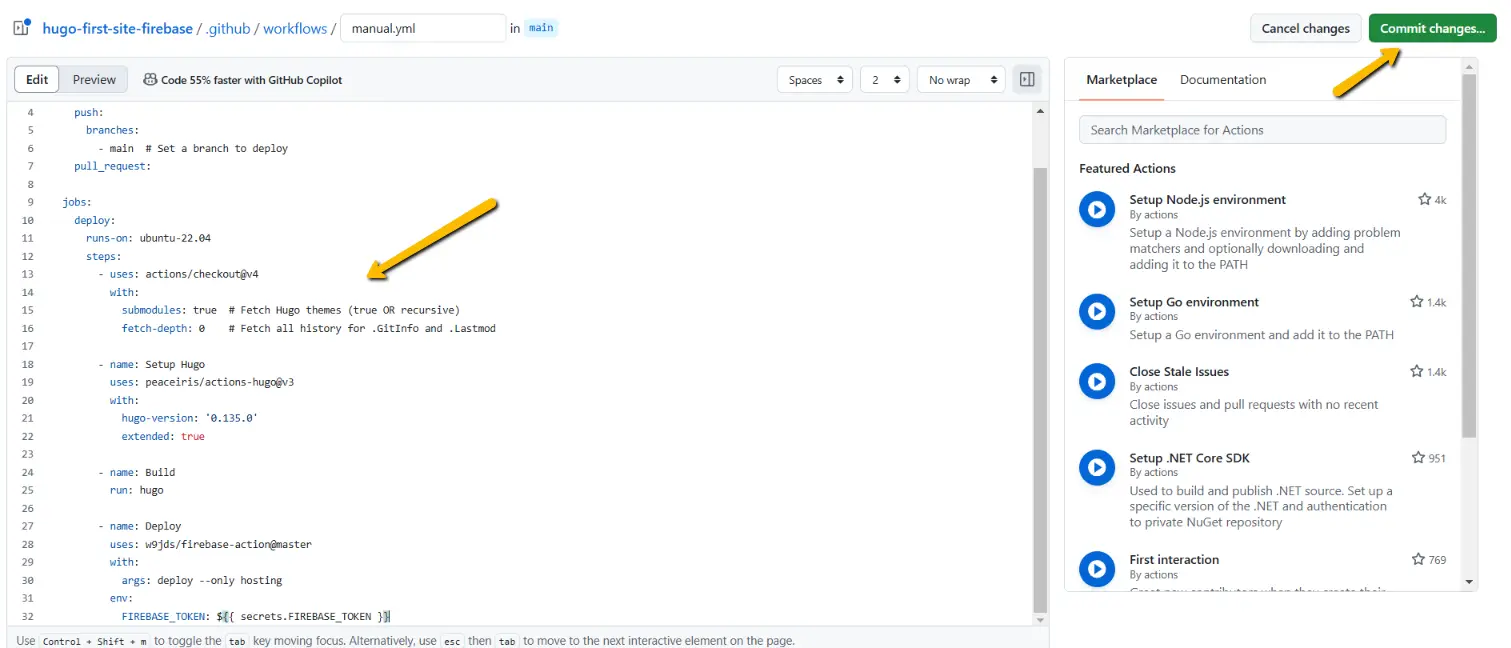Click the Commit changes button
This screenshot has height=648, width=1511.
1432,28
